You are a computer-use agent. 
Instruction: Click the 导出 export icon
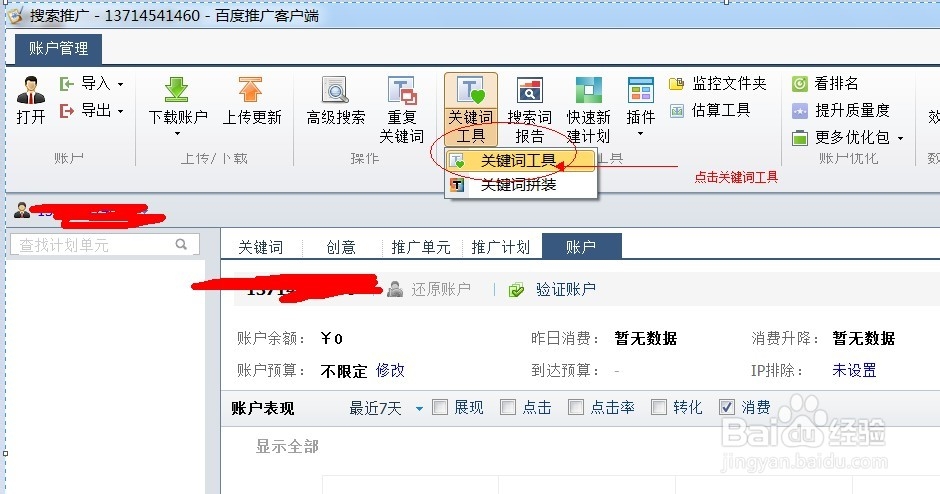pos(66,111)
